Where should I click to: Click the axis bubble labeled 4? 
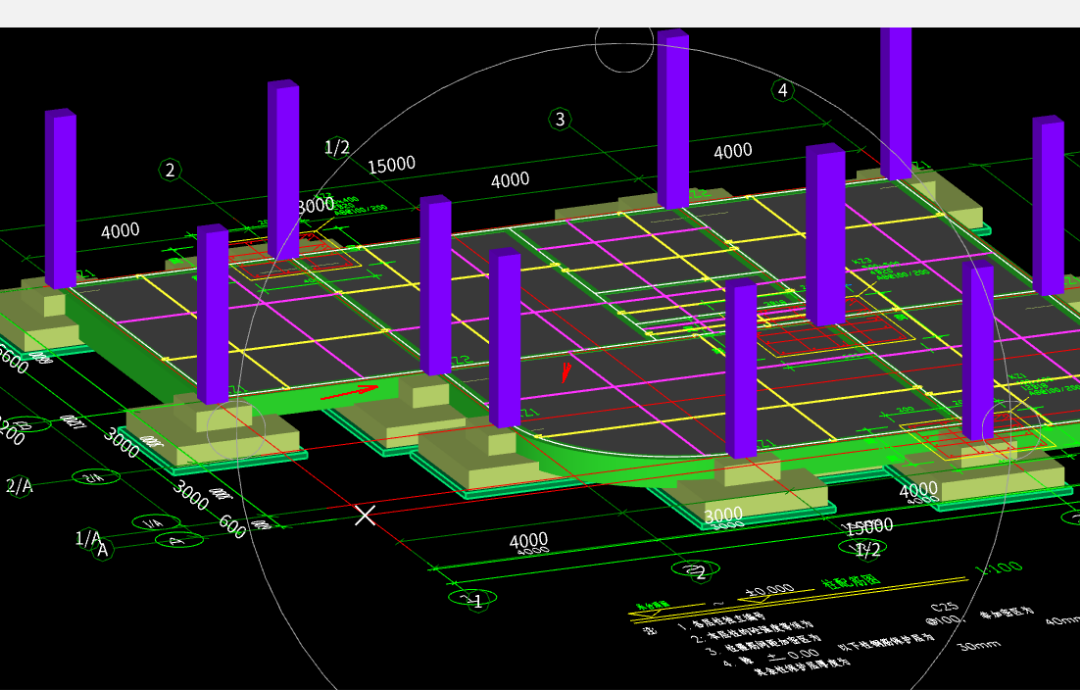pyautogui.click(x=782, y=90)
